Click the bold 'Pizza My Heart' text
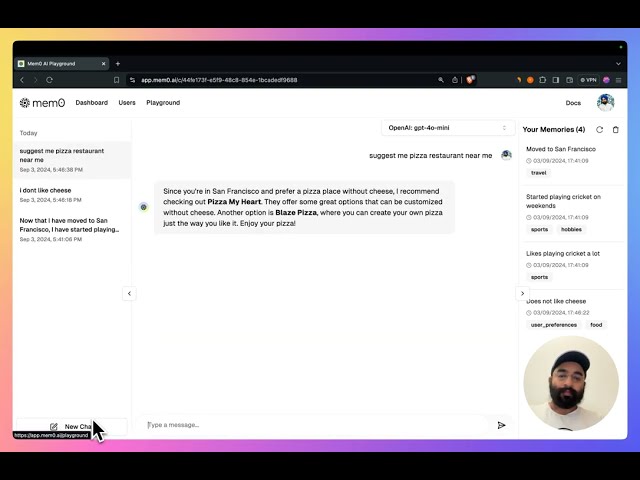This screenshot has height=480, width=640. coord(234,202)
